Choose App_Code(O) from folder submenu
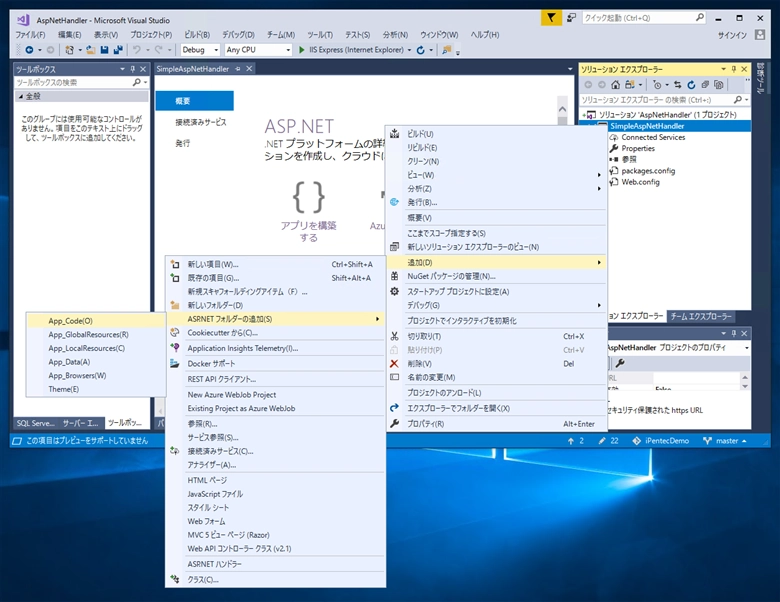 95,321
